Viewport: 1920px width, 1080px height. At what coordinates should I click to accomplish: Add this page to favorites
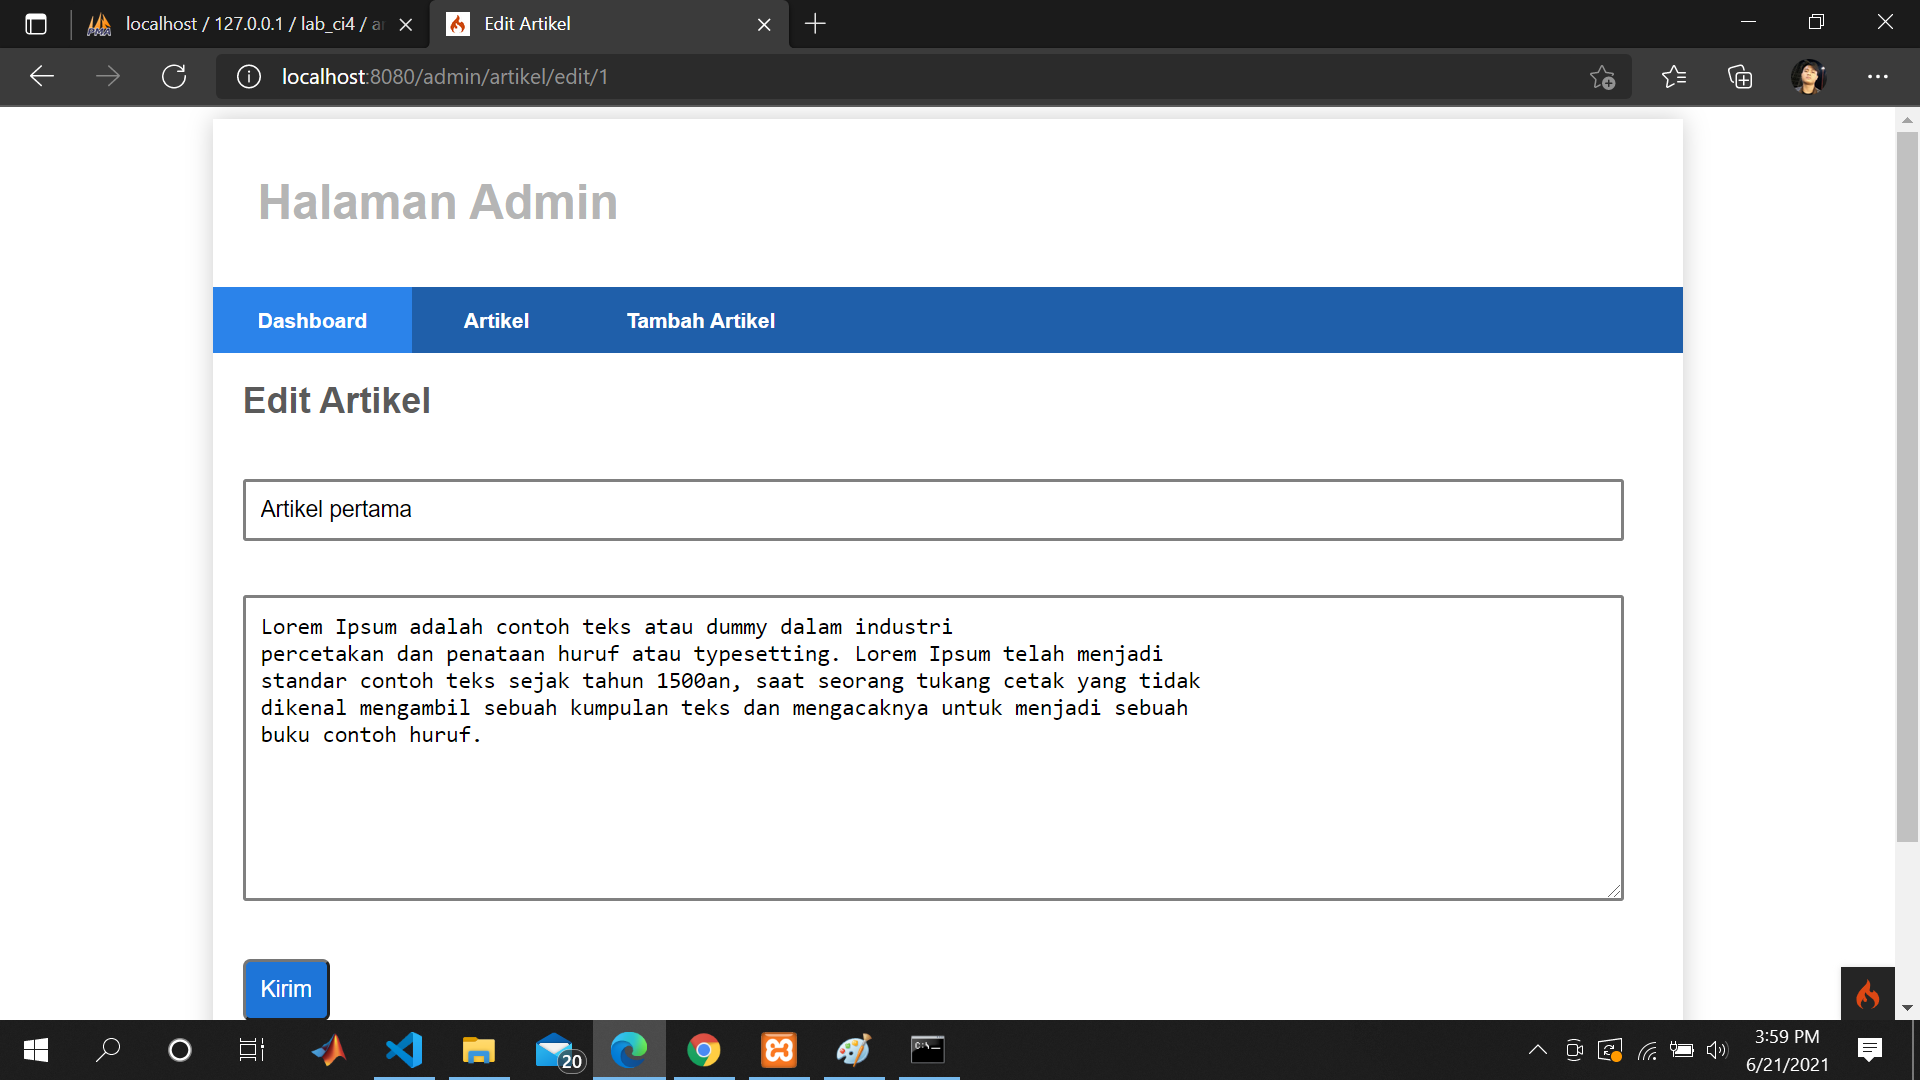1603,76
